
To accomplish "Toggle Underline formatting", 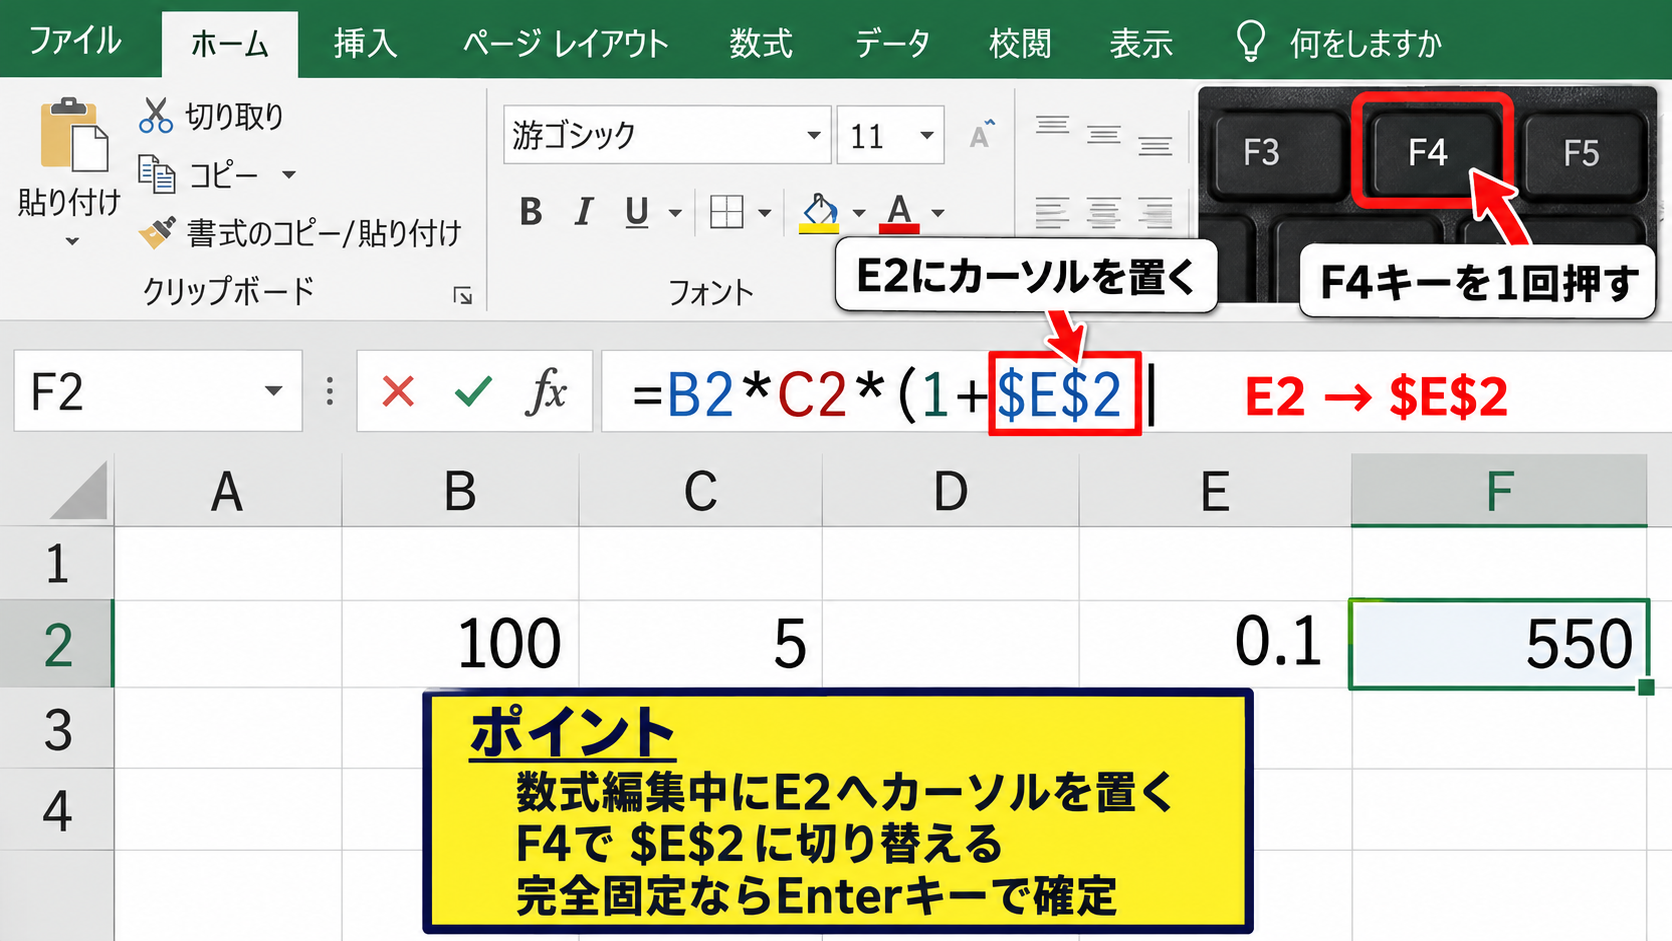I will tap(637, 212).
